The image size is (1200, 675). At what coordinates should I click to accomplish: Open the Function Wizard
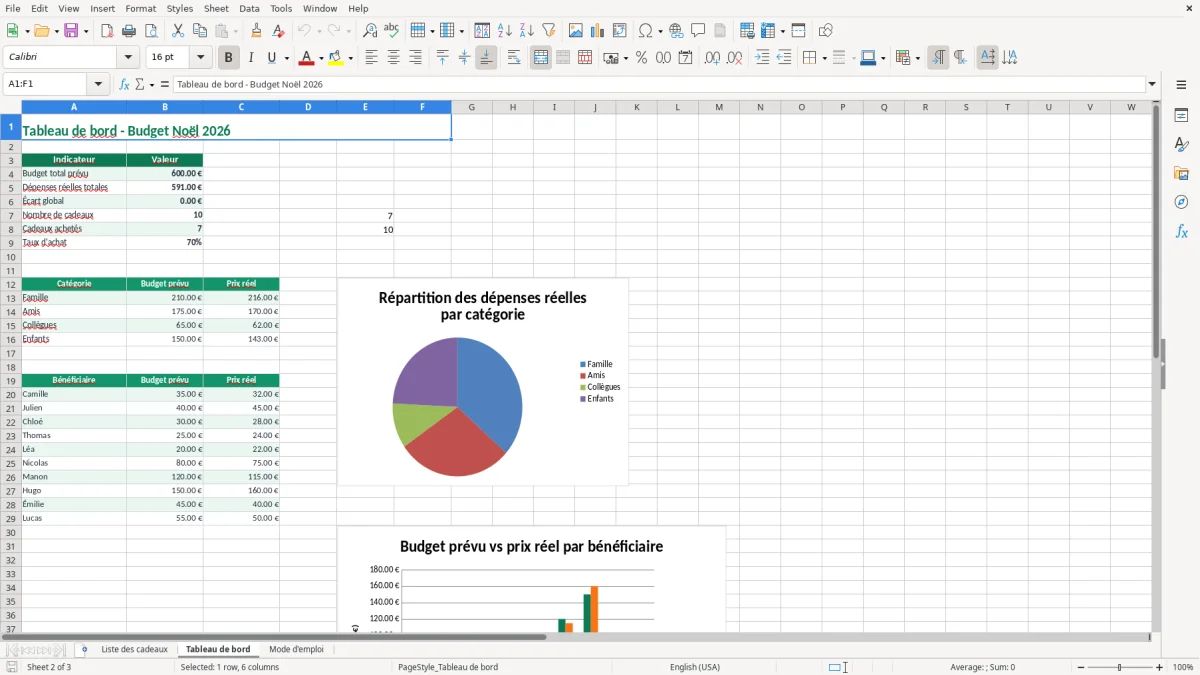125,84
